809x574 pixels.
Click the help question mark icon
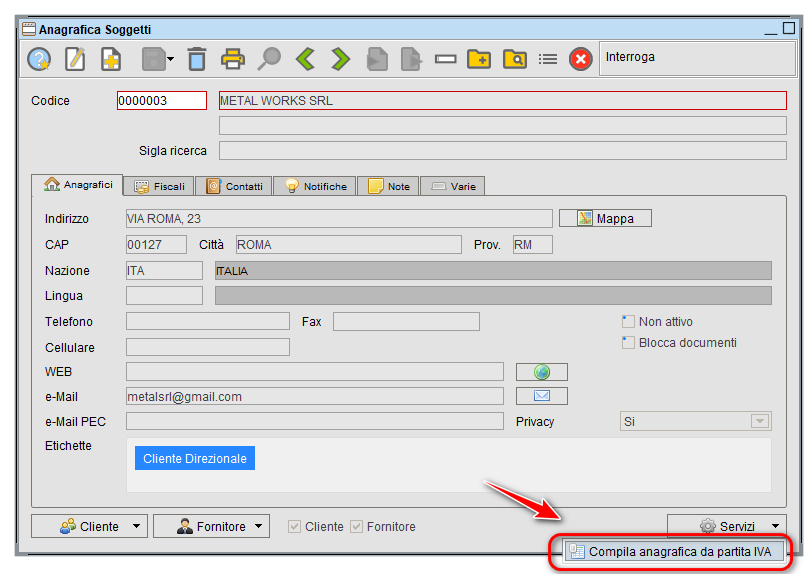tap(39, 59)
